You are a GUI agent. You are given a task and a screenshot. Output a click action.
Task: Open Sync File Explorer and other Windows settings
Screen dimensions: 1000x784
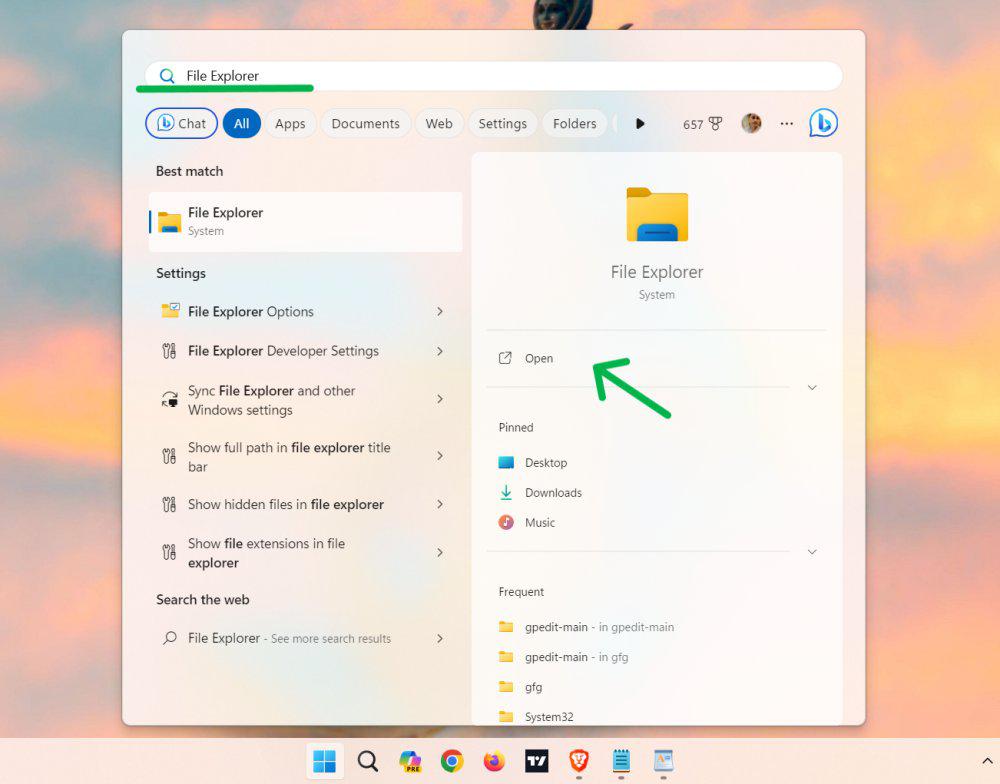(305, 400)
